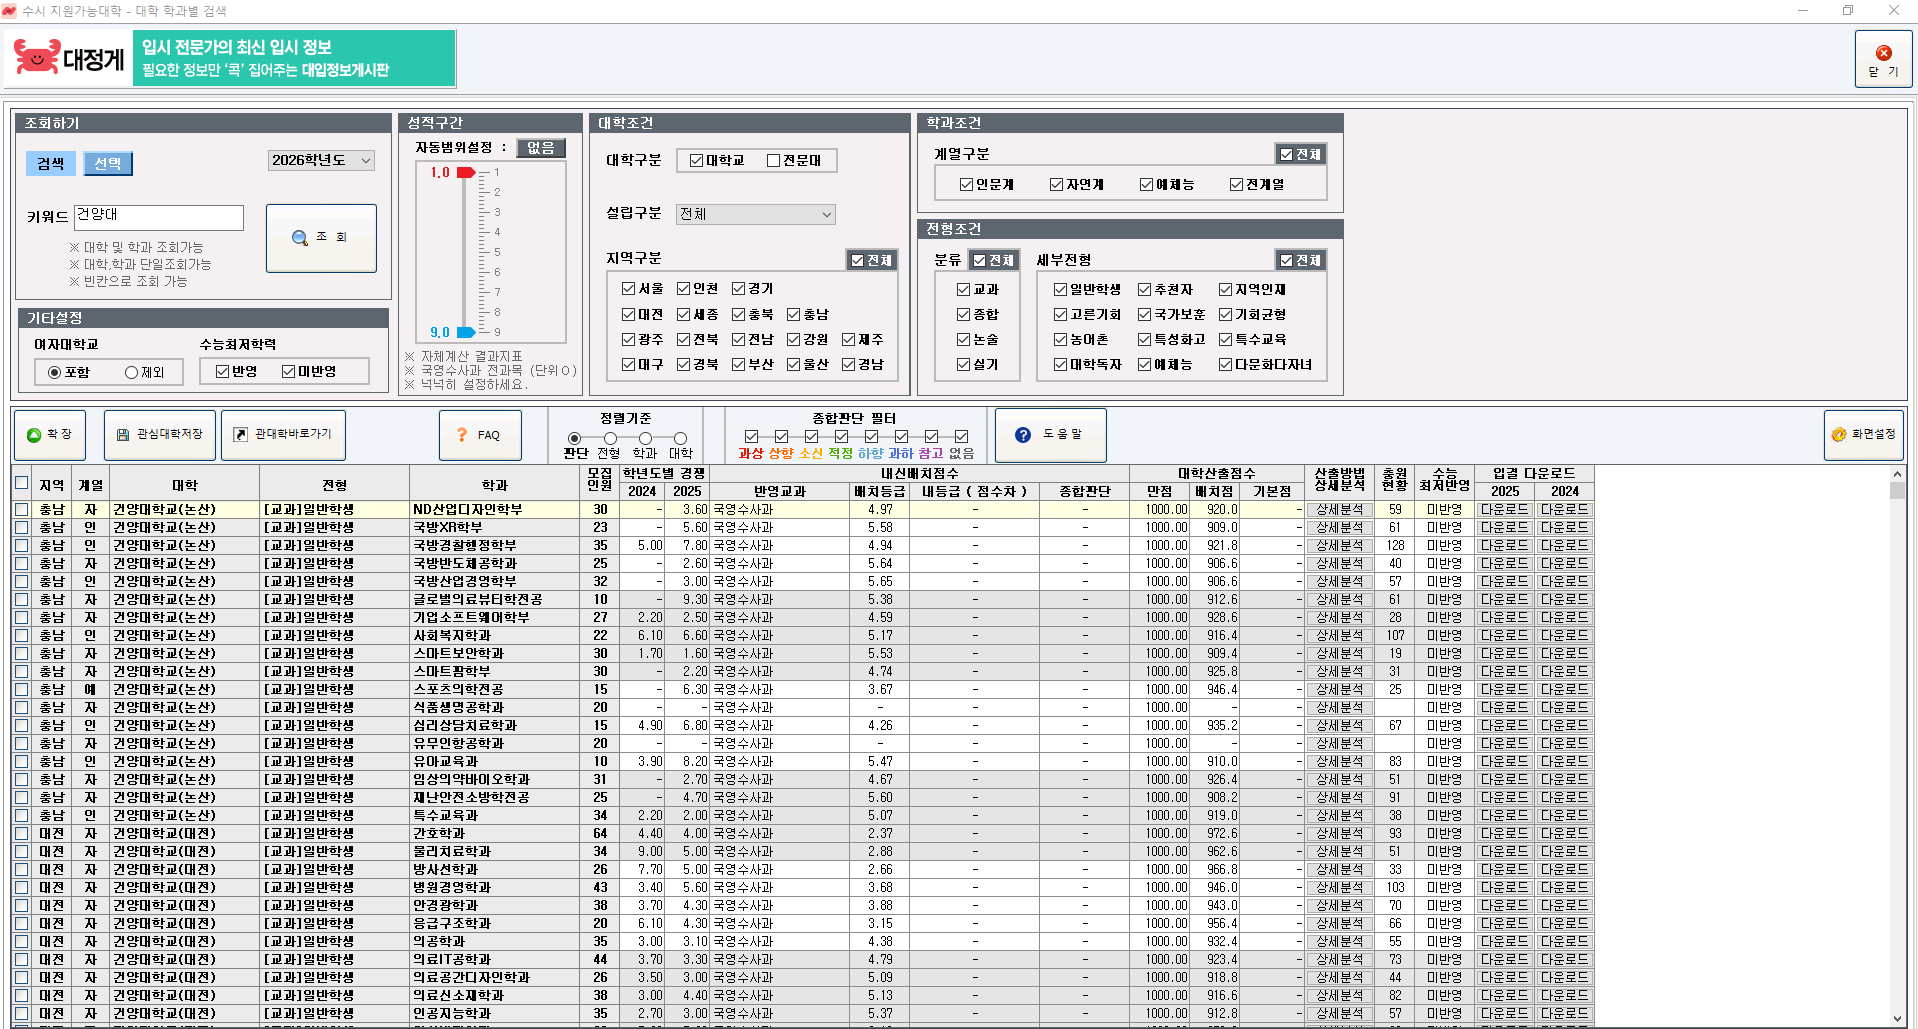Click 상세분석 for 물리치료학과 row

[1339, 851]
